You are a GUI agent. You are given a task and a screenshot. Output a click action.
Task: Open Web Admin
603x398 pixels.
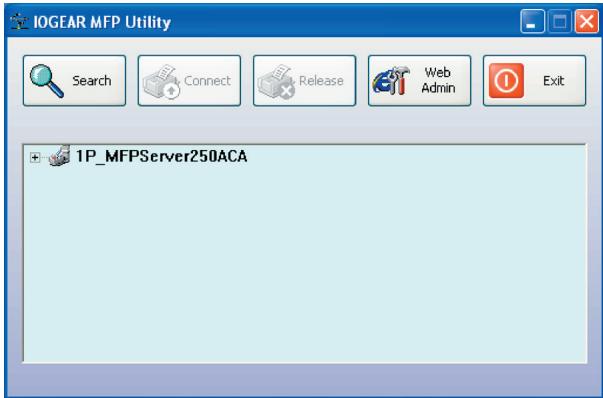pos(419,80)
